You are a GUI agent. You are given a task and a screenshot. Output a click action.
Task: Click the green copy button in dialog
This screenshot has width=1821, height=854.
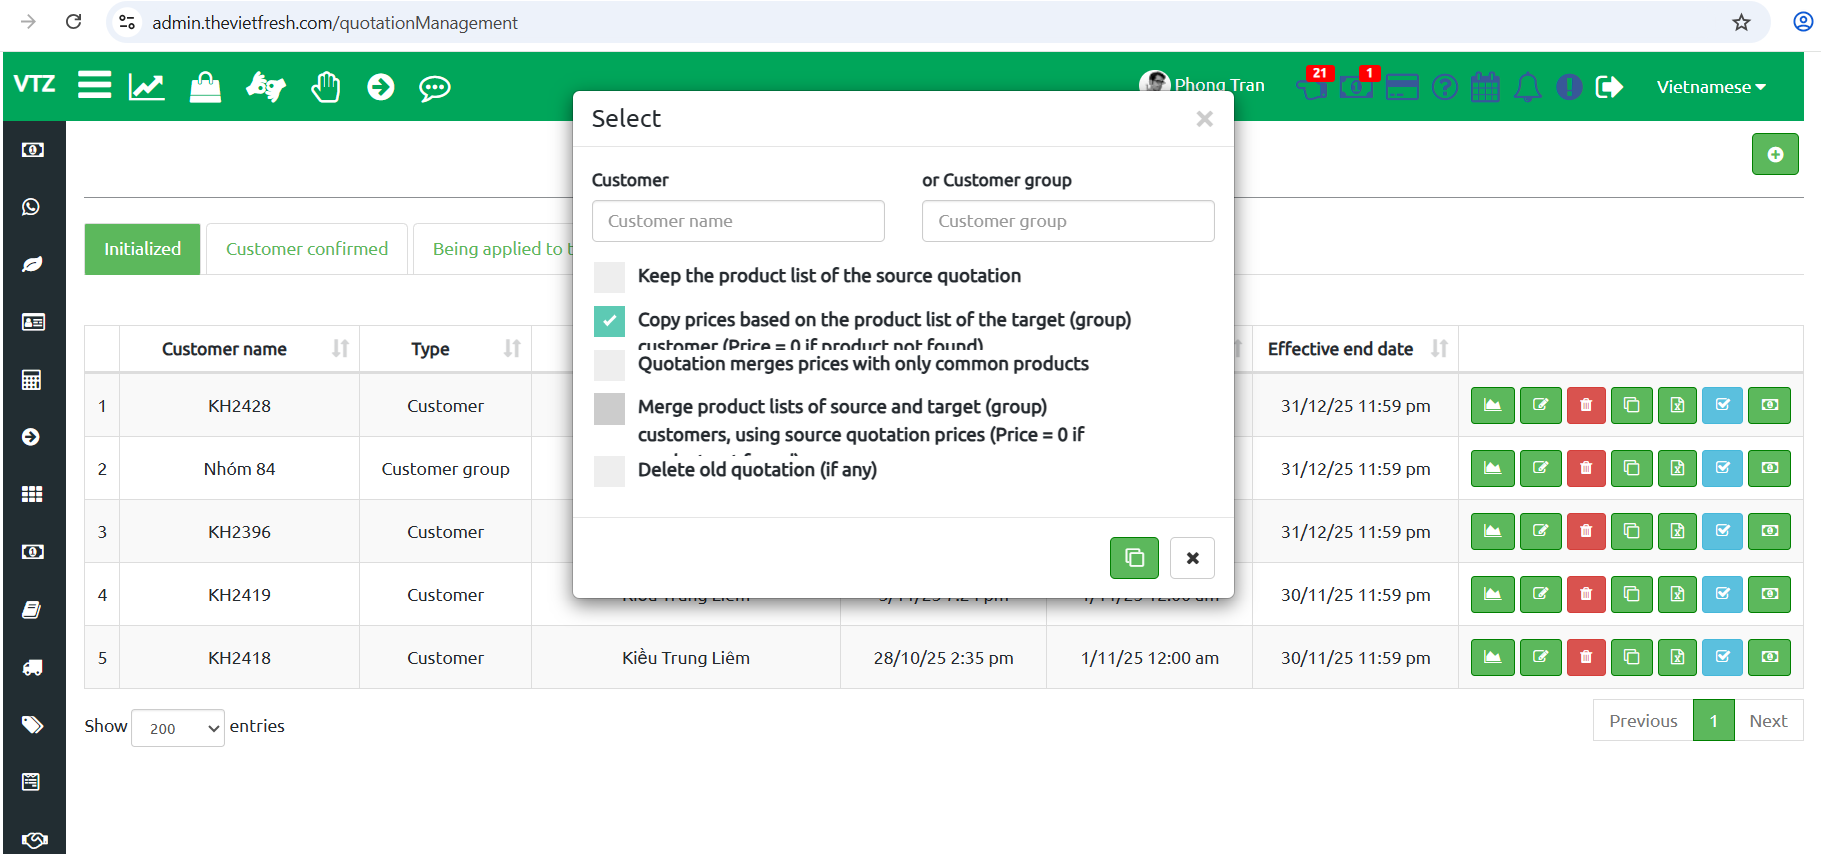[x=1133, y=558]
